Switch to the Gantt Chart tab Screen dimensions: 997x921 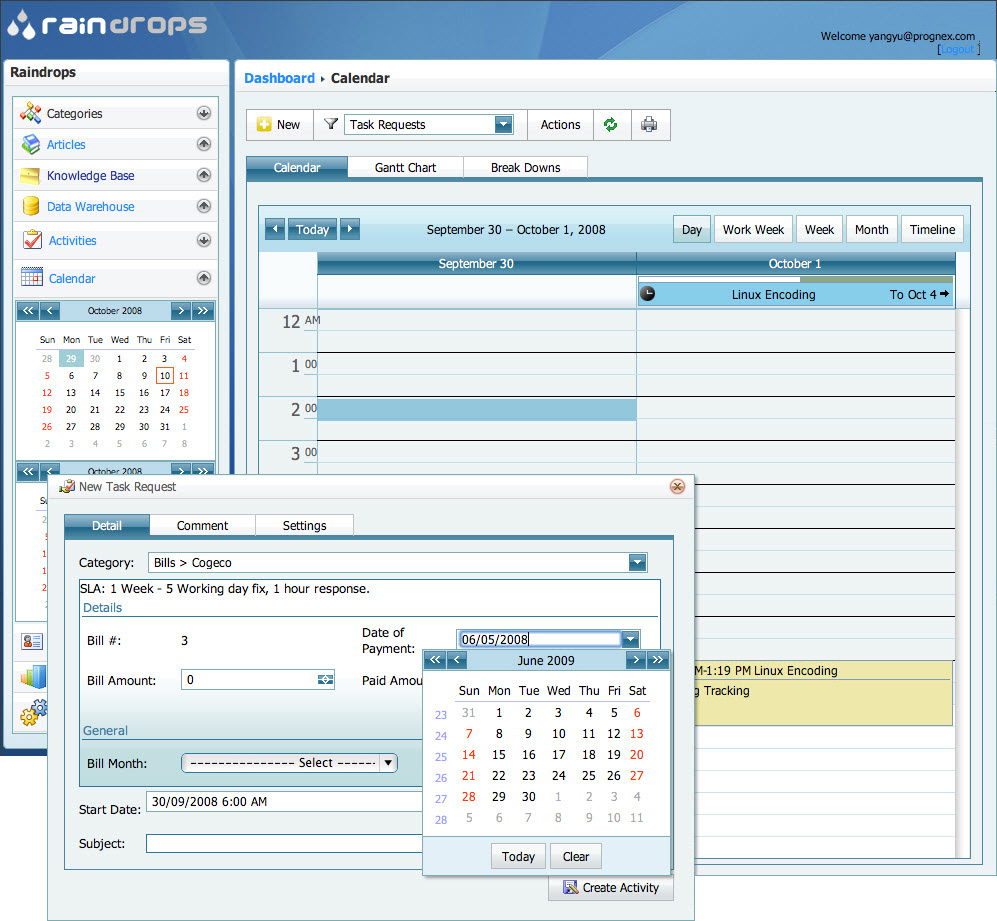[405, 168]
